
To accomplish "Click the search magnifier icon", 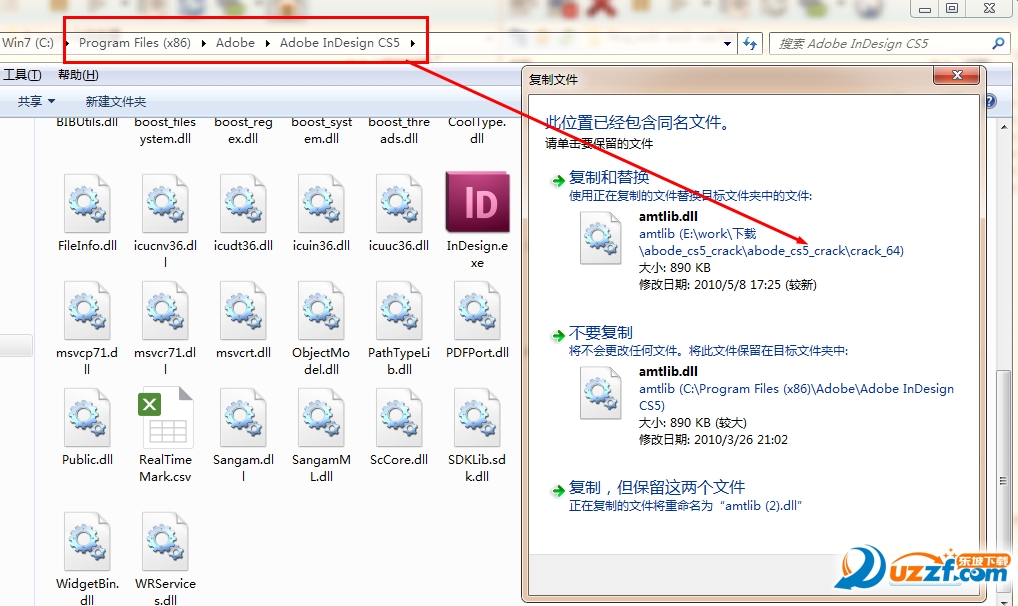I will 999,43.
